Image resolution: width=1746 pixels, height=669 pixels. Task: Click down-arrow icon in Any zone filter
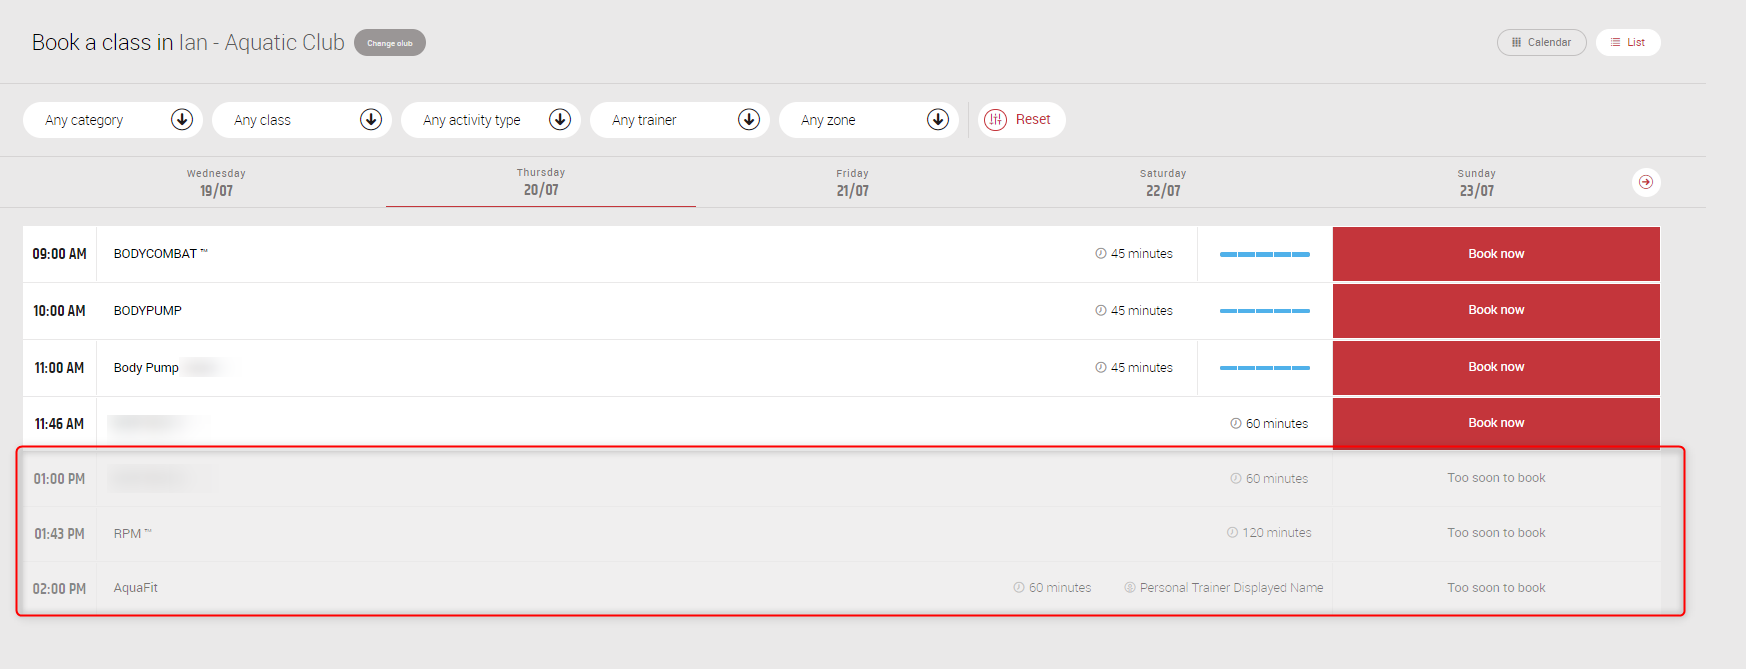click(x=937, y=120)
